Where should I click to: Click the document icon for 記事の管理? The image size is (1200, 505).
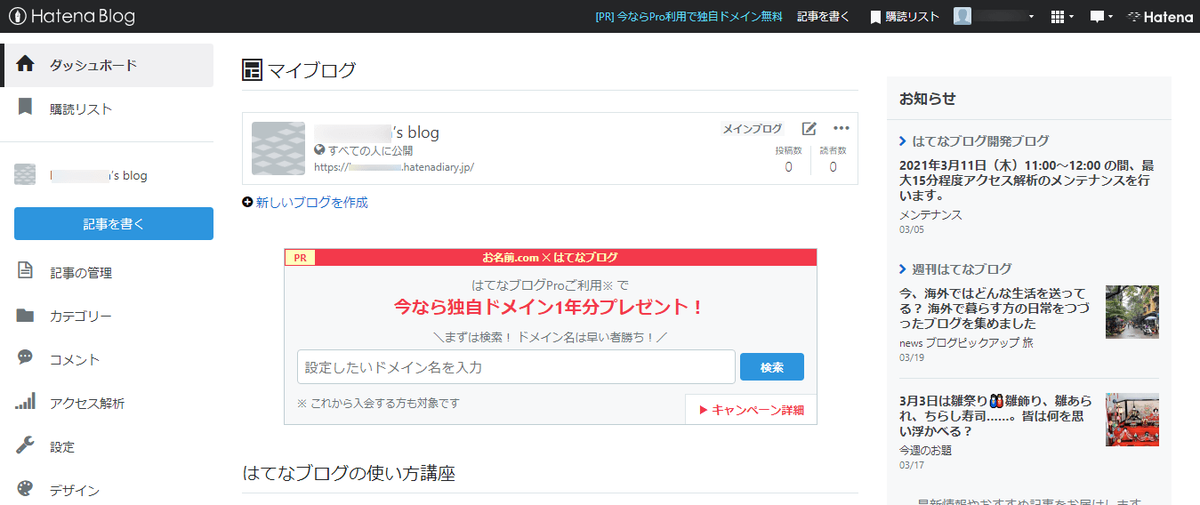26,271
